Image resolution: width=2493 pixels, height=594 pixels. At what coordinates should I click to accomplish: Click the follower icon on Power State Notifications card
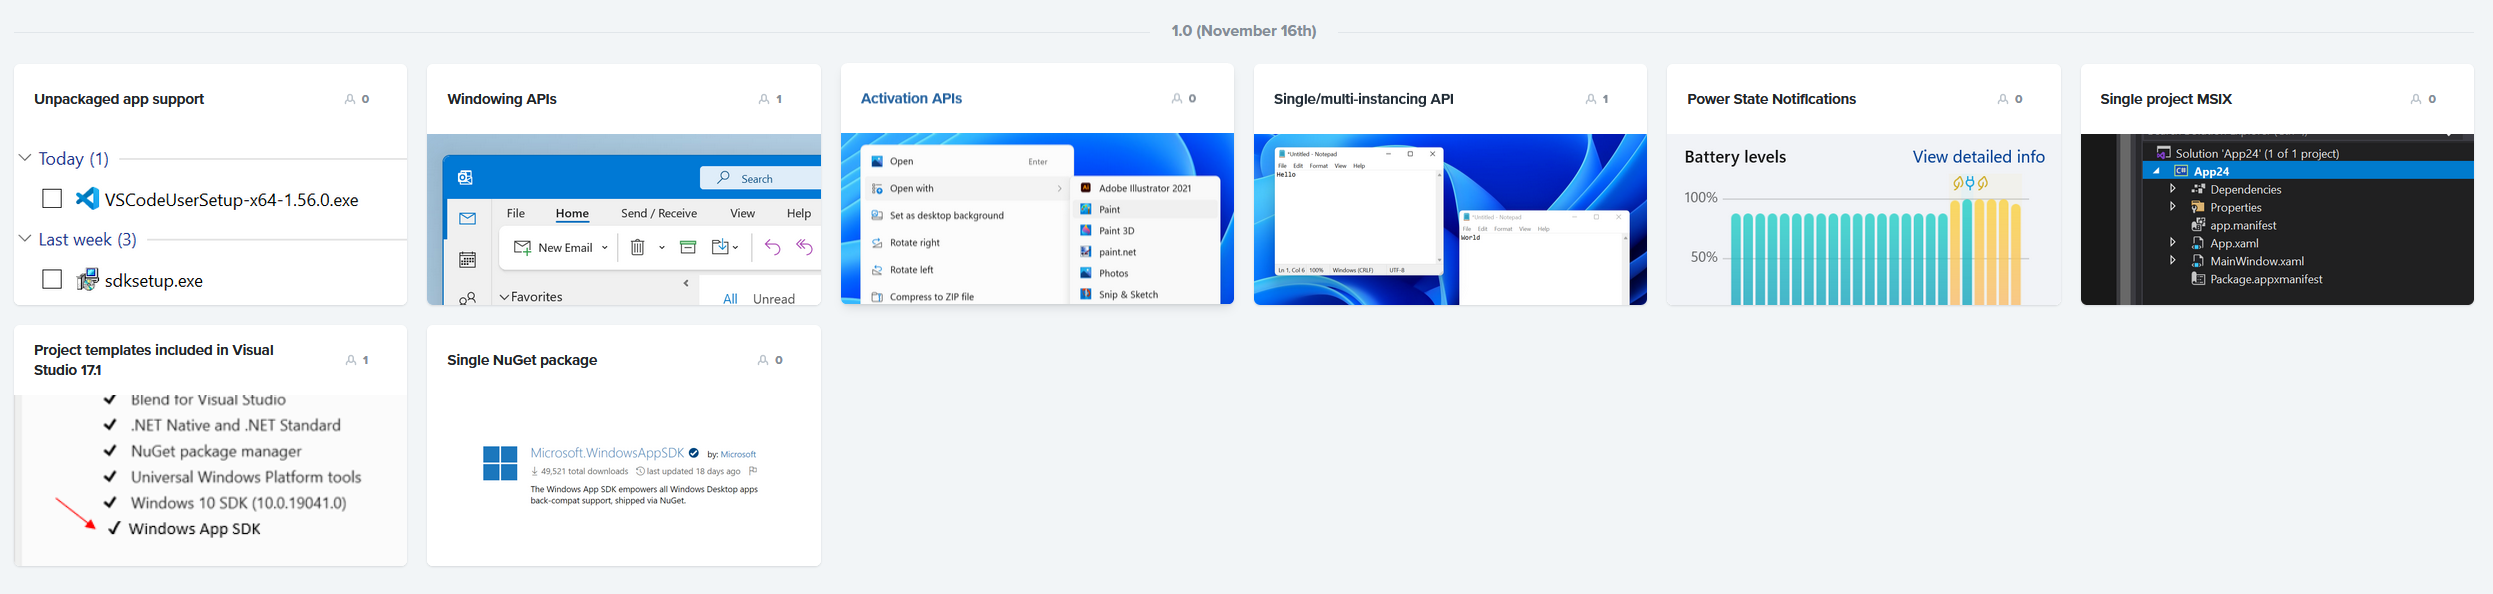coord(2003,99)
